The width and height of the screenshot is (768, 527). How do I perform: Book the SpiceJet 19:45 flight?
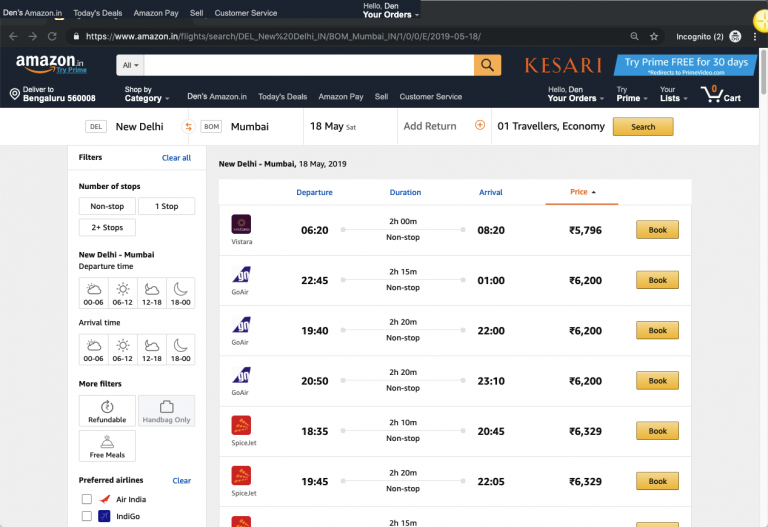click(657, 481)
